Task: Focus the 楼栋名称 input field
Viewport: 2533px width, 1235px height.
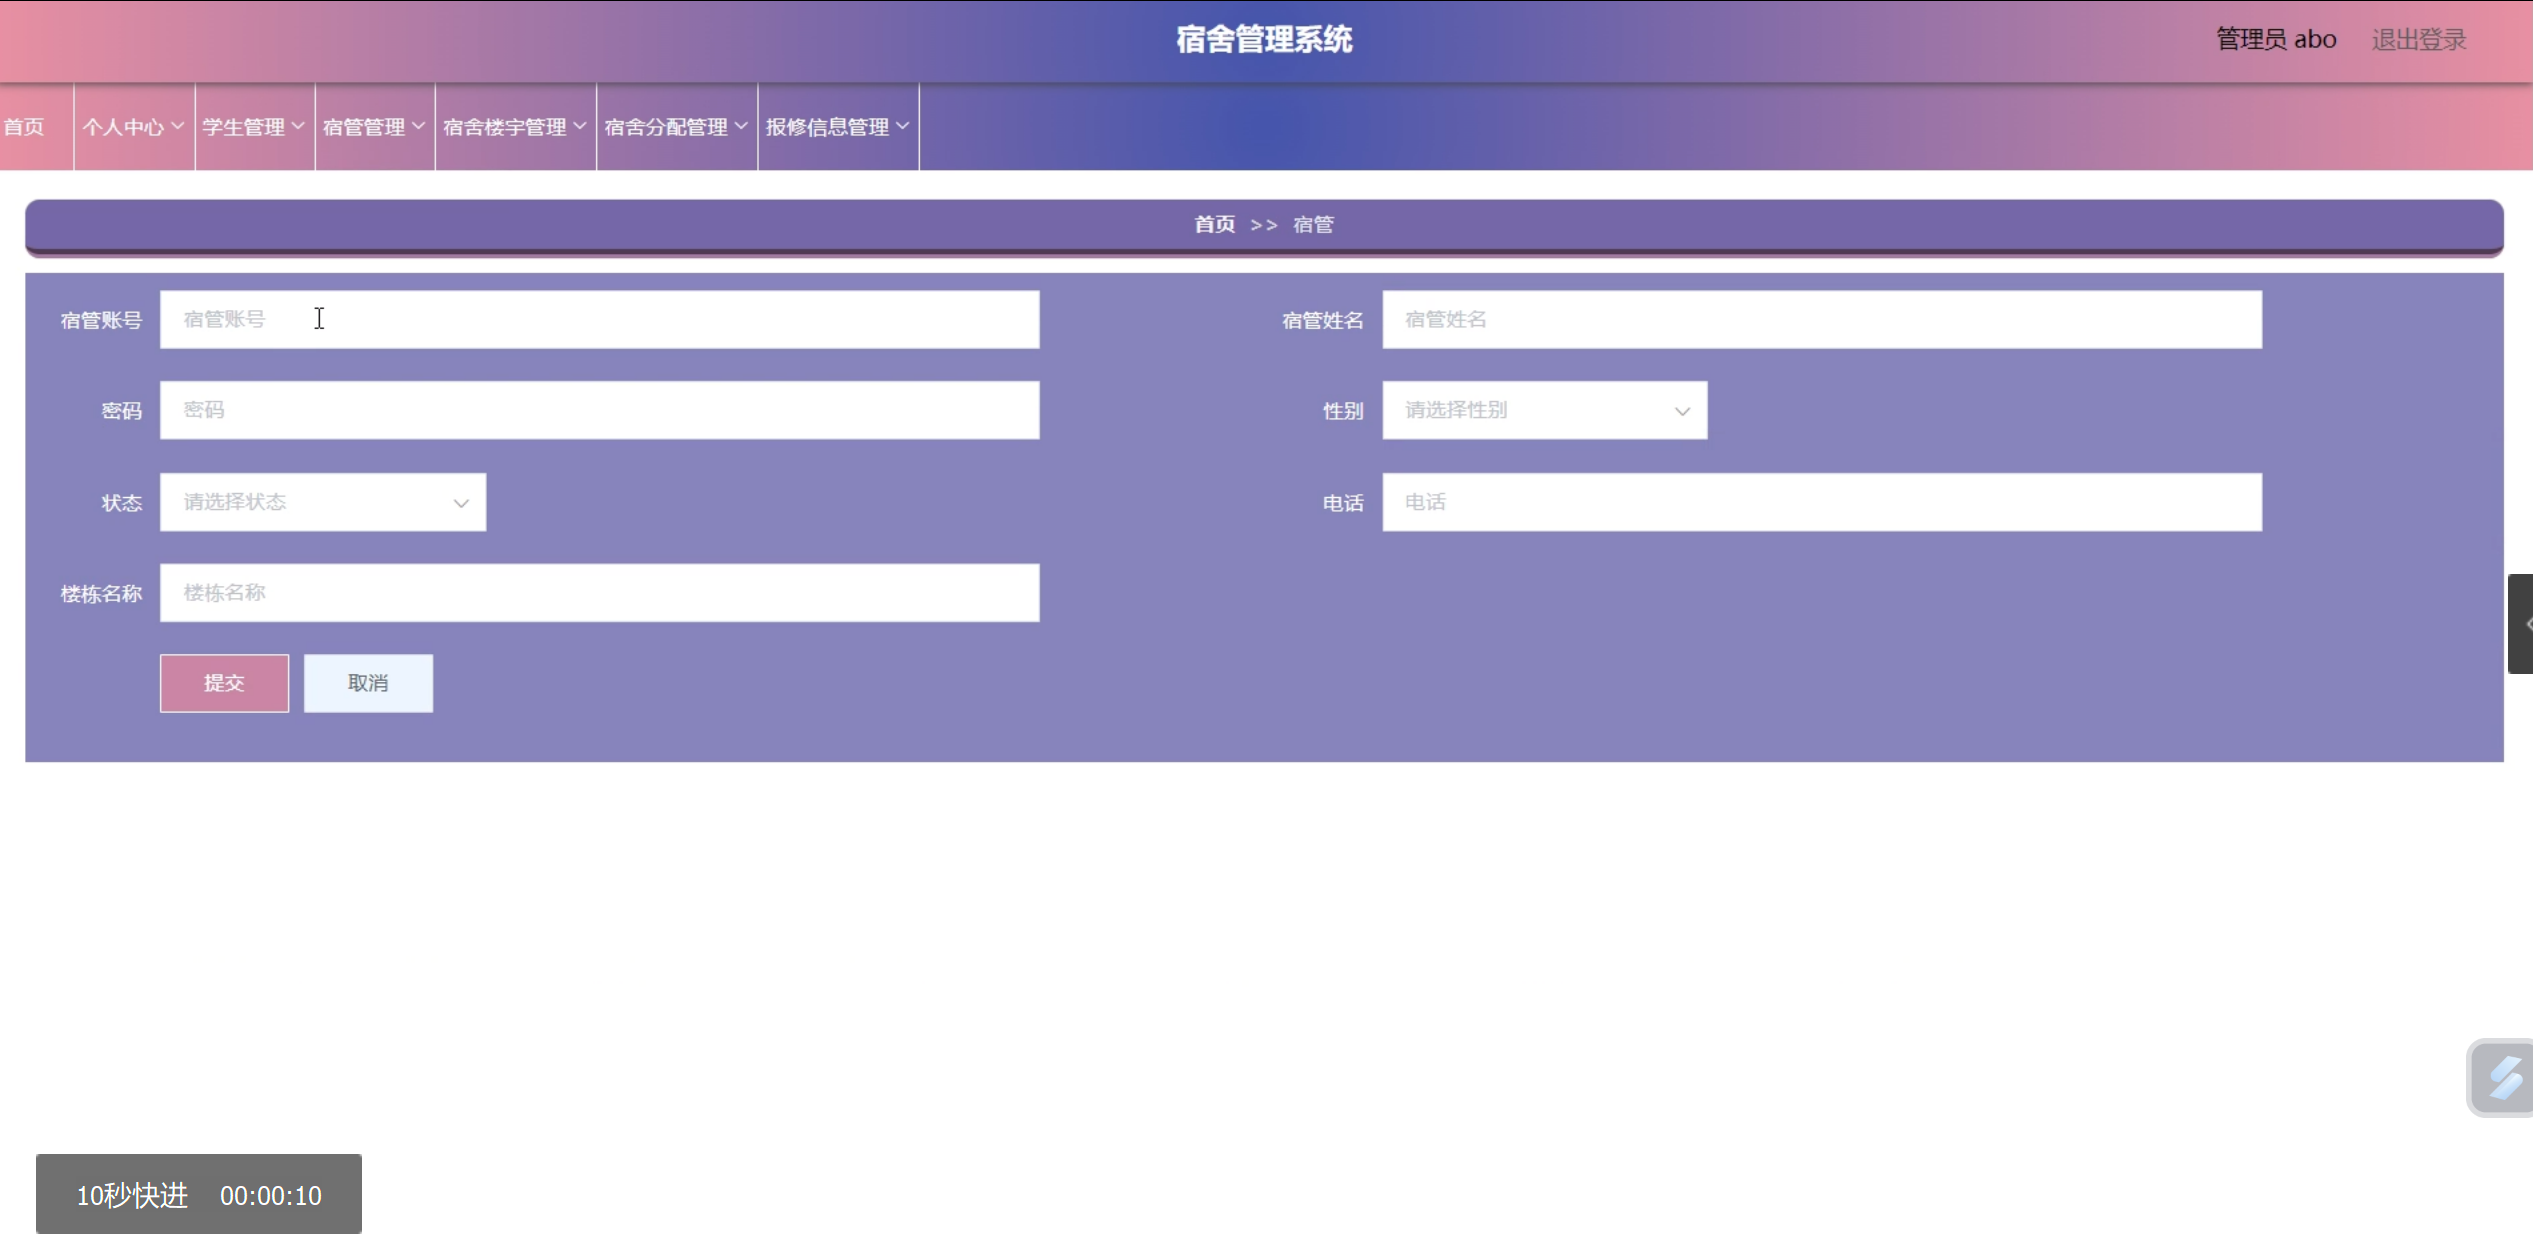Action: coord(599,593)
